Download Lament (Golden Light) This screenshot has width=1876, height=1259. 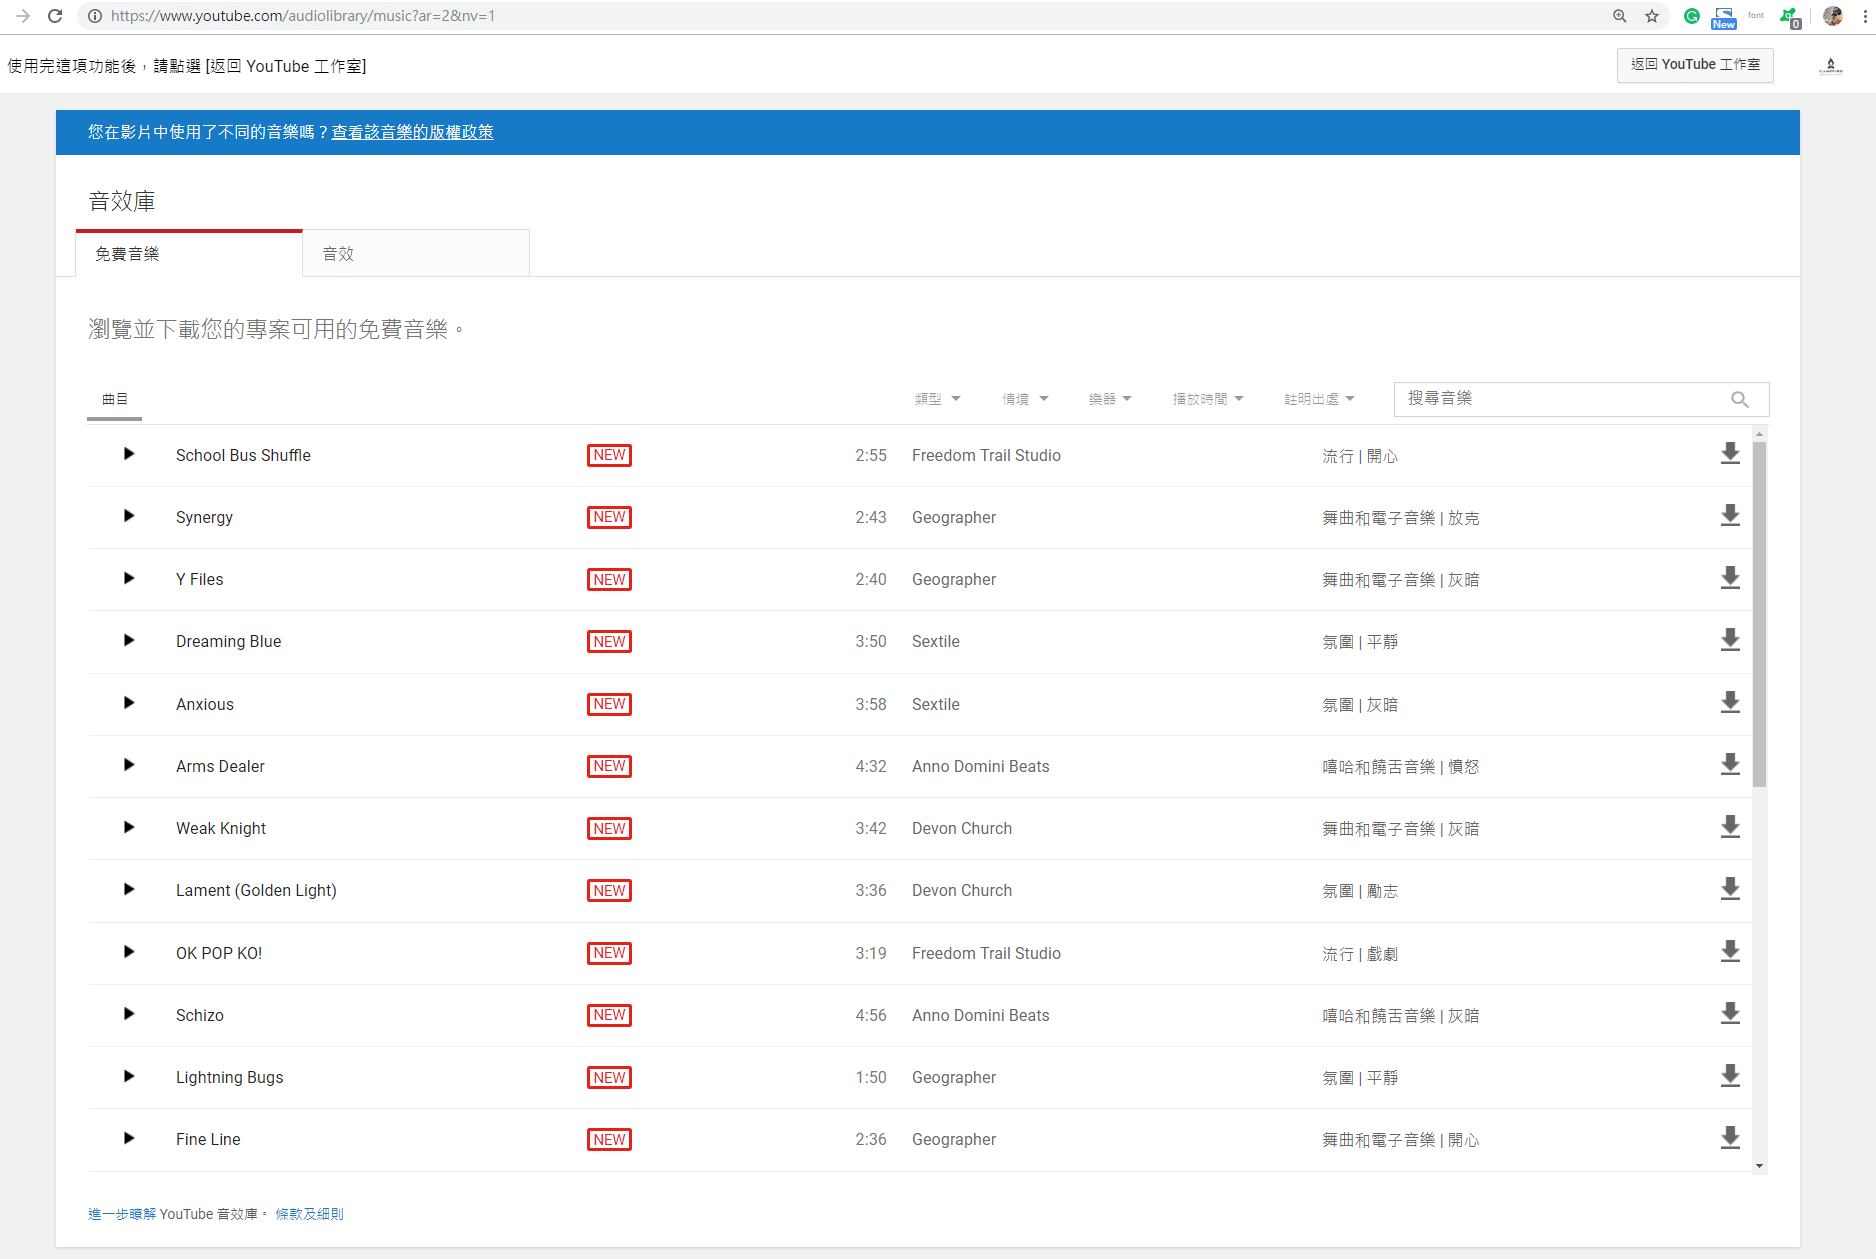point(1730,889)
